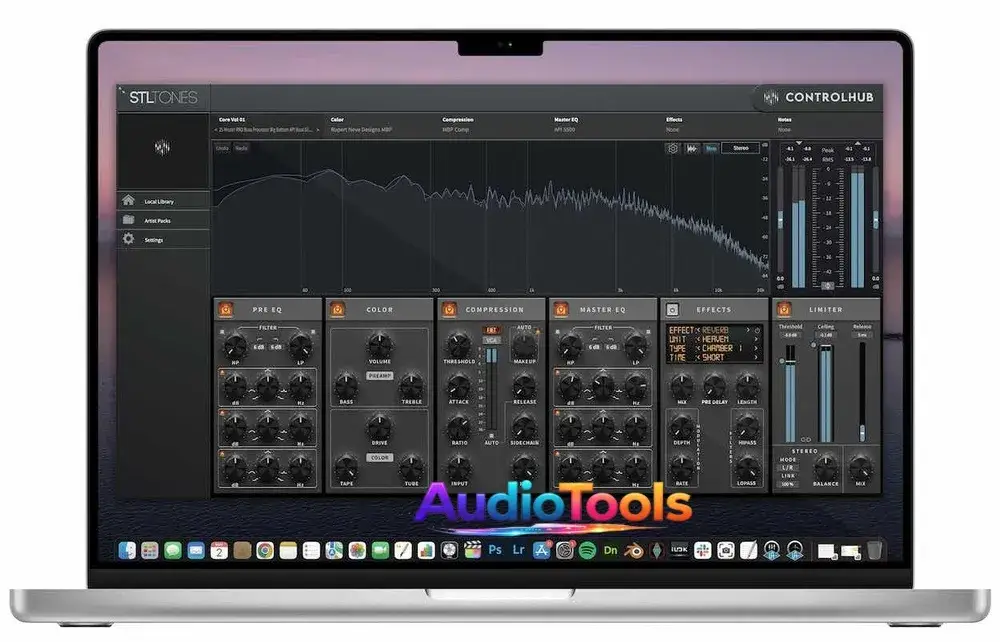Activate the FAT button in Compression

point(492,328)
